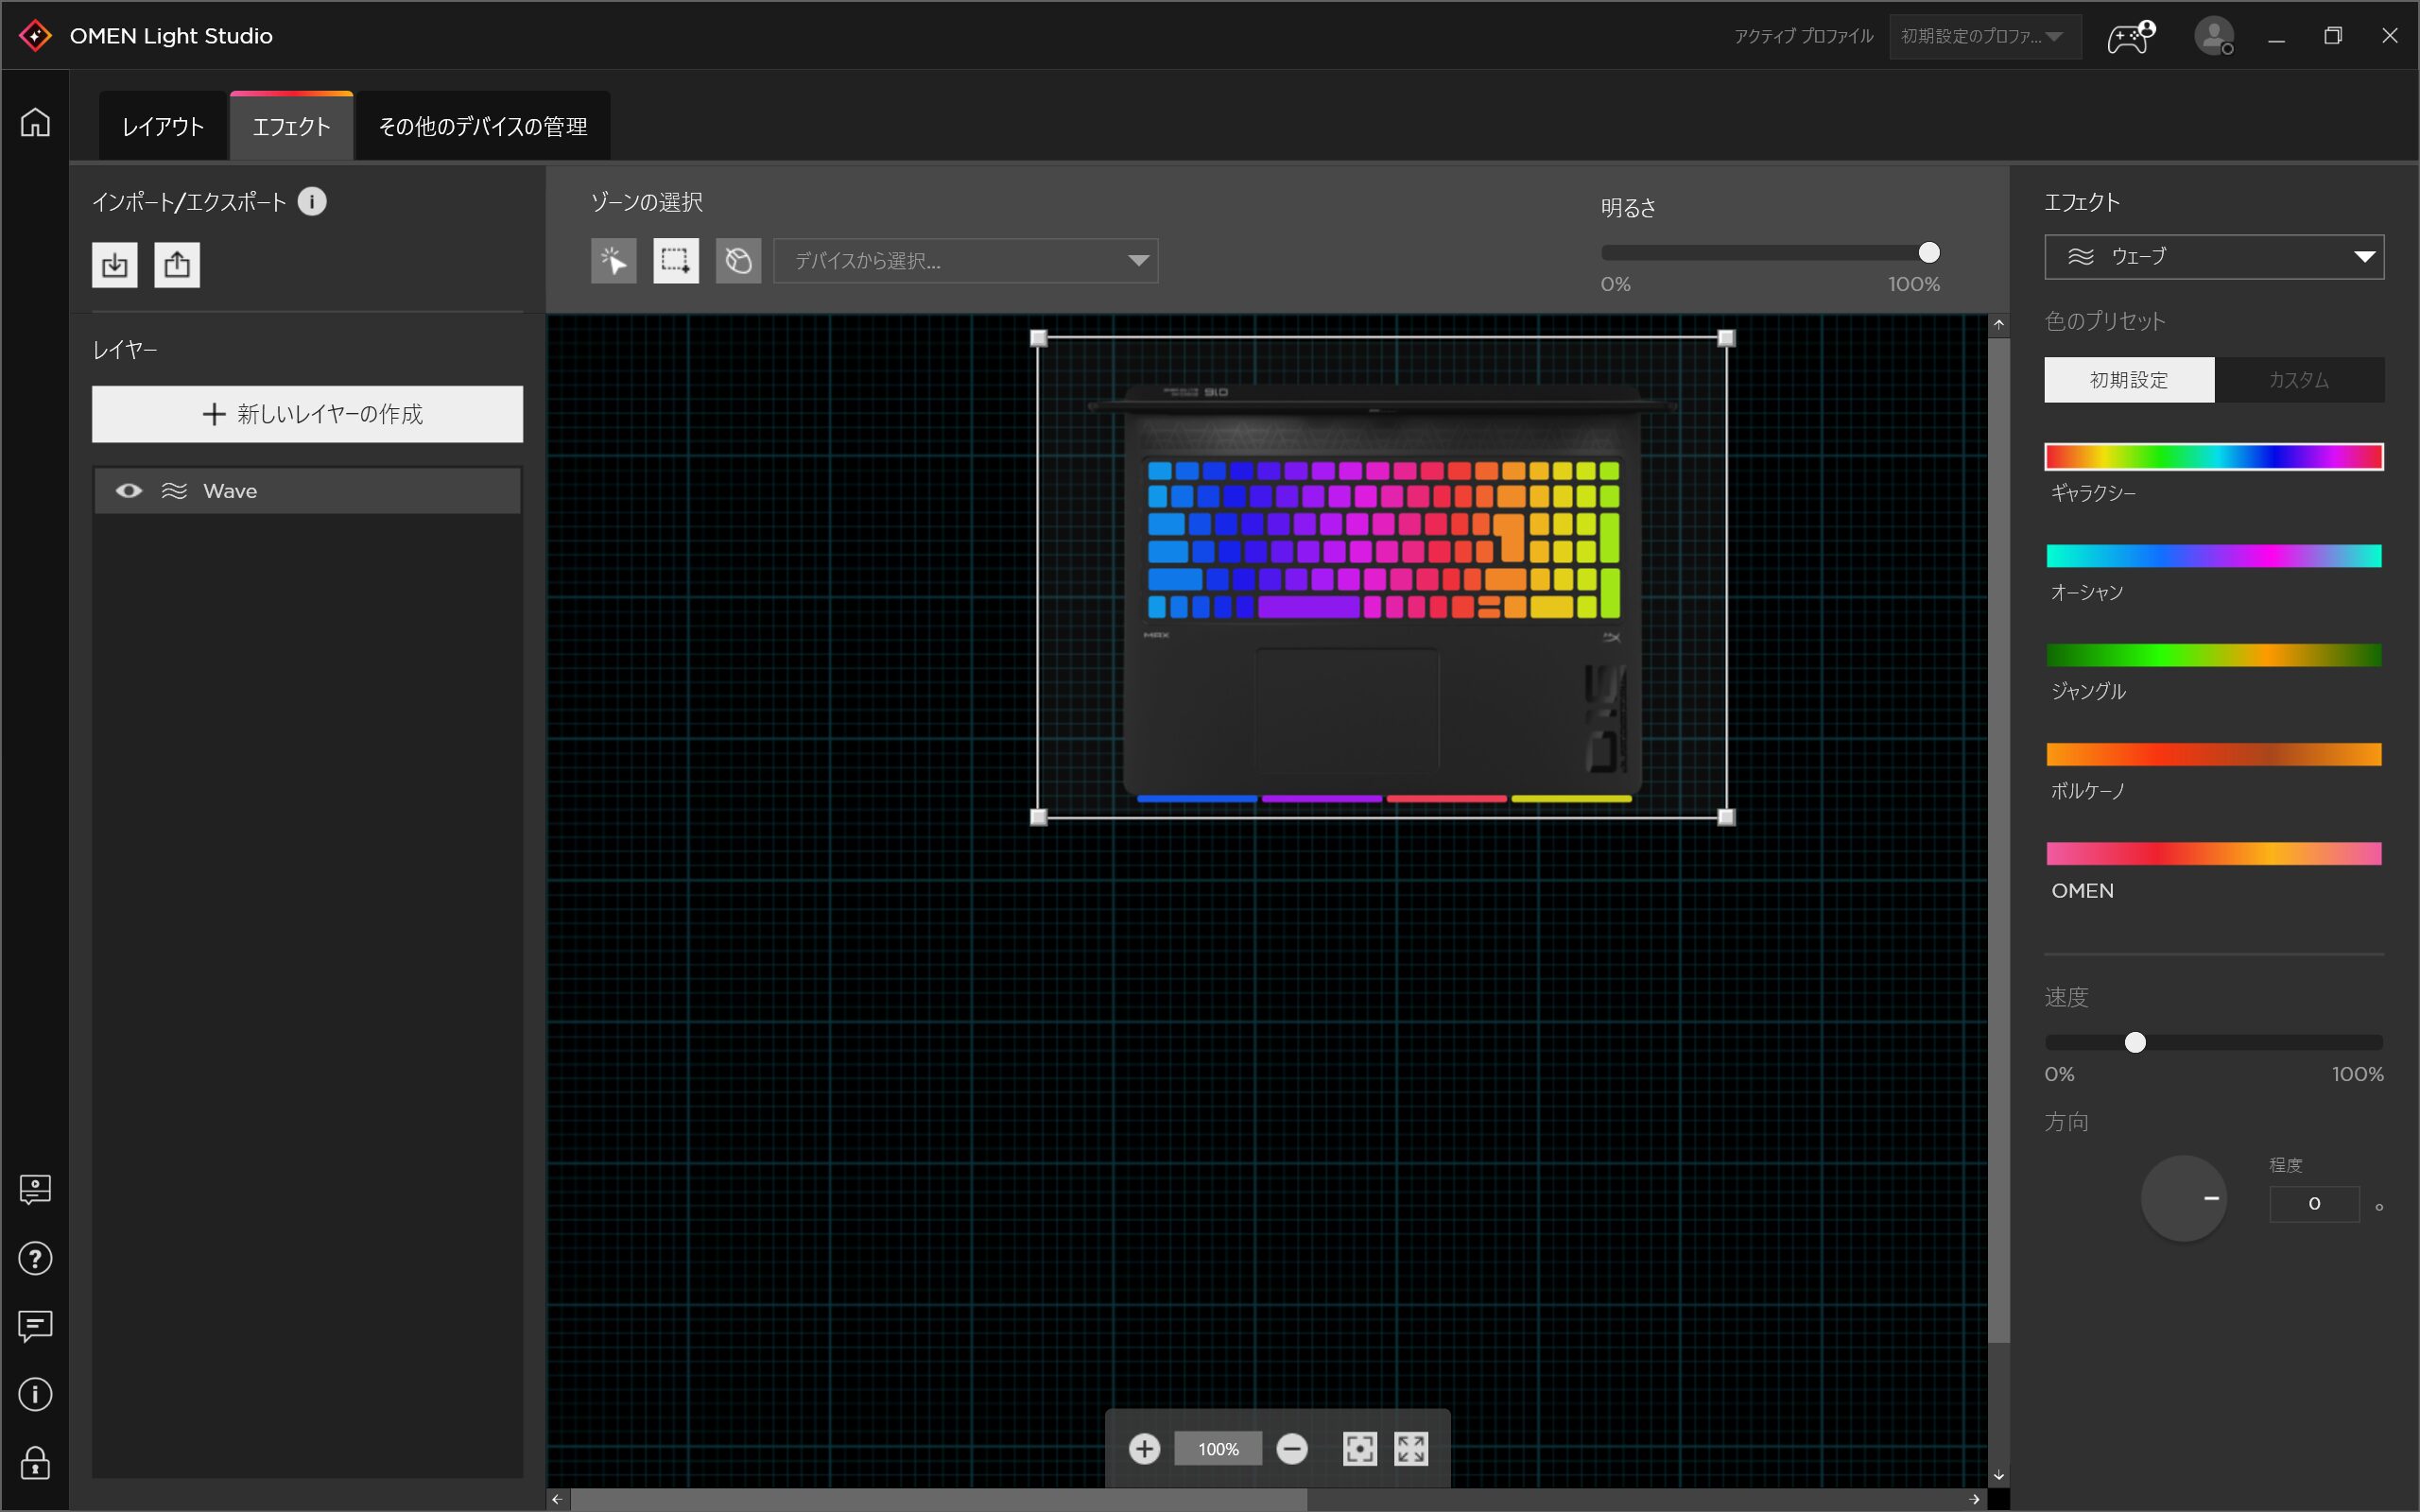Open the ウェーブ effect dropdown
The image size is (2420, 1512).
(2214, 257)
